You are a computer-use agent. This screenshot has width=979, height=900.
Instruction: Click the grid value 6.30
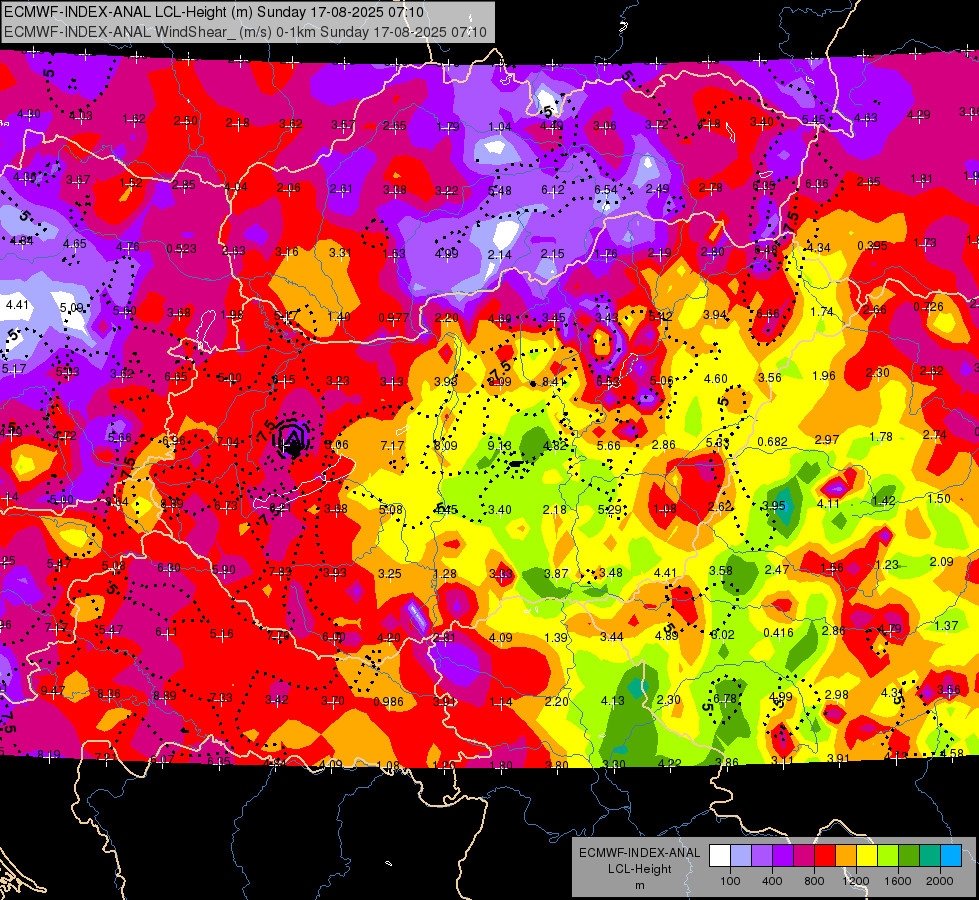coord(169,568)
